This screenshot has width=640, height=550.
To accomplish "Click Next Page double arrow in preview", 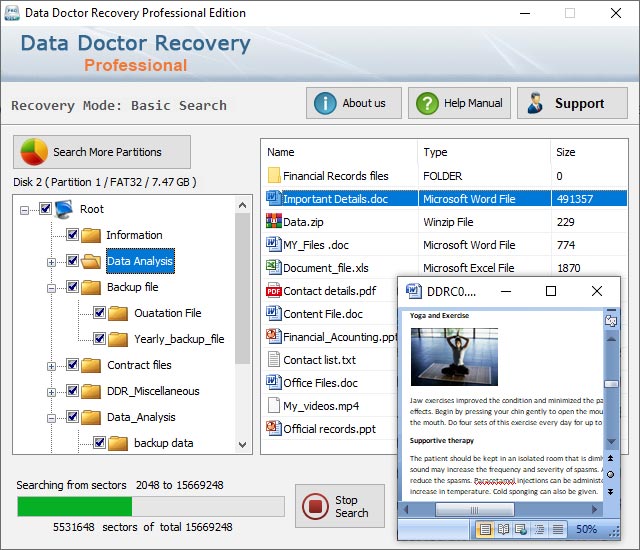I will click(x=610, y=491).
